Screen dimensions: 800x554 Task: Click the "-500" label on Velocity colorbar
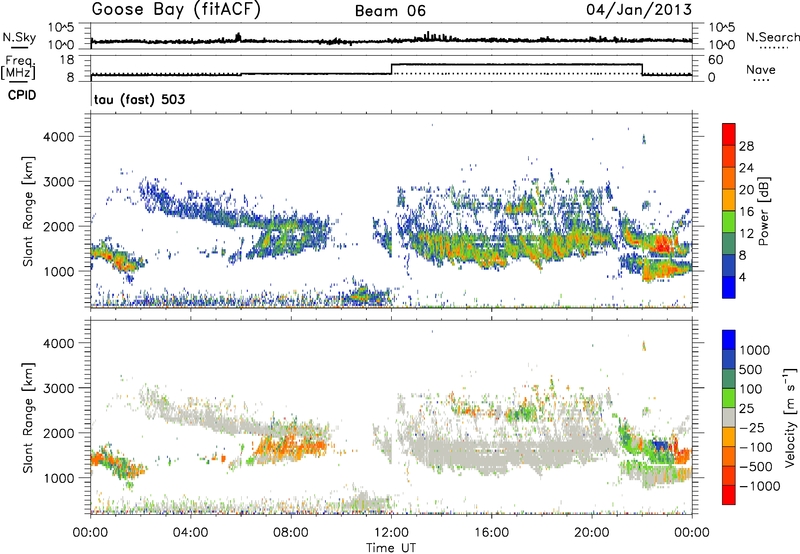[756, 467]
